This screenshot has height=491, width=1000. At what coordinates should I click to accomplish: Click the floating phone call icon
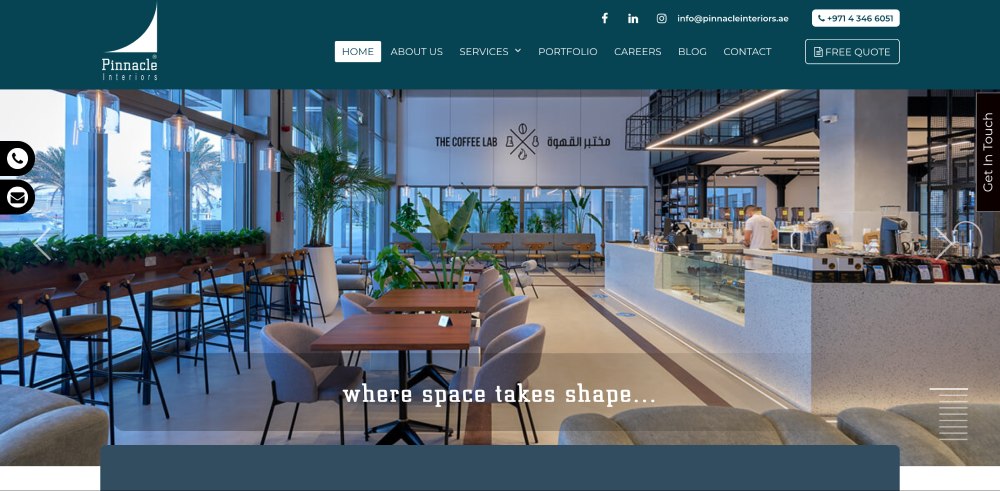17,158
